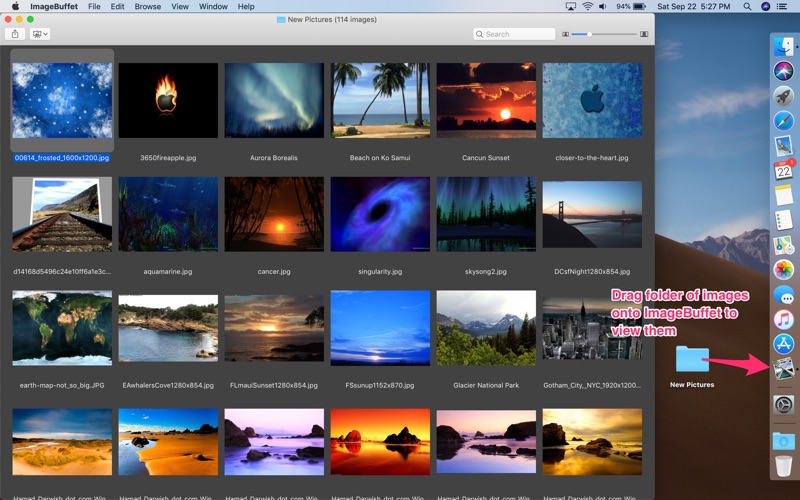Select the 3650fireapple.jpg flaming apple thumbnail
This screenshot has height=500, width=800.
coord(168,100)
